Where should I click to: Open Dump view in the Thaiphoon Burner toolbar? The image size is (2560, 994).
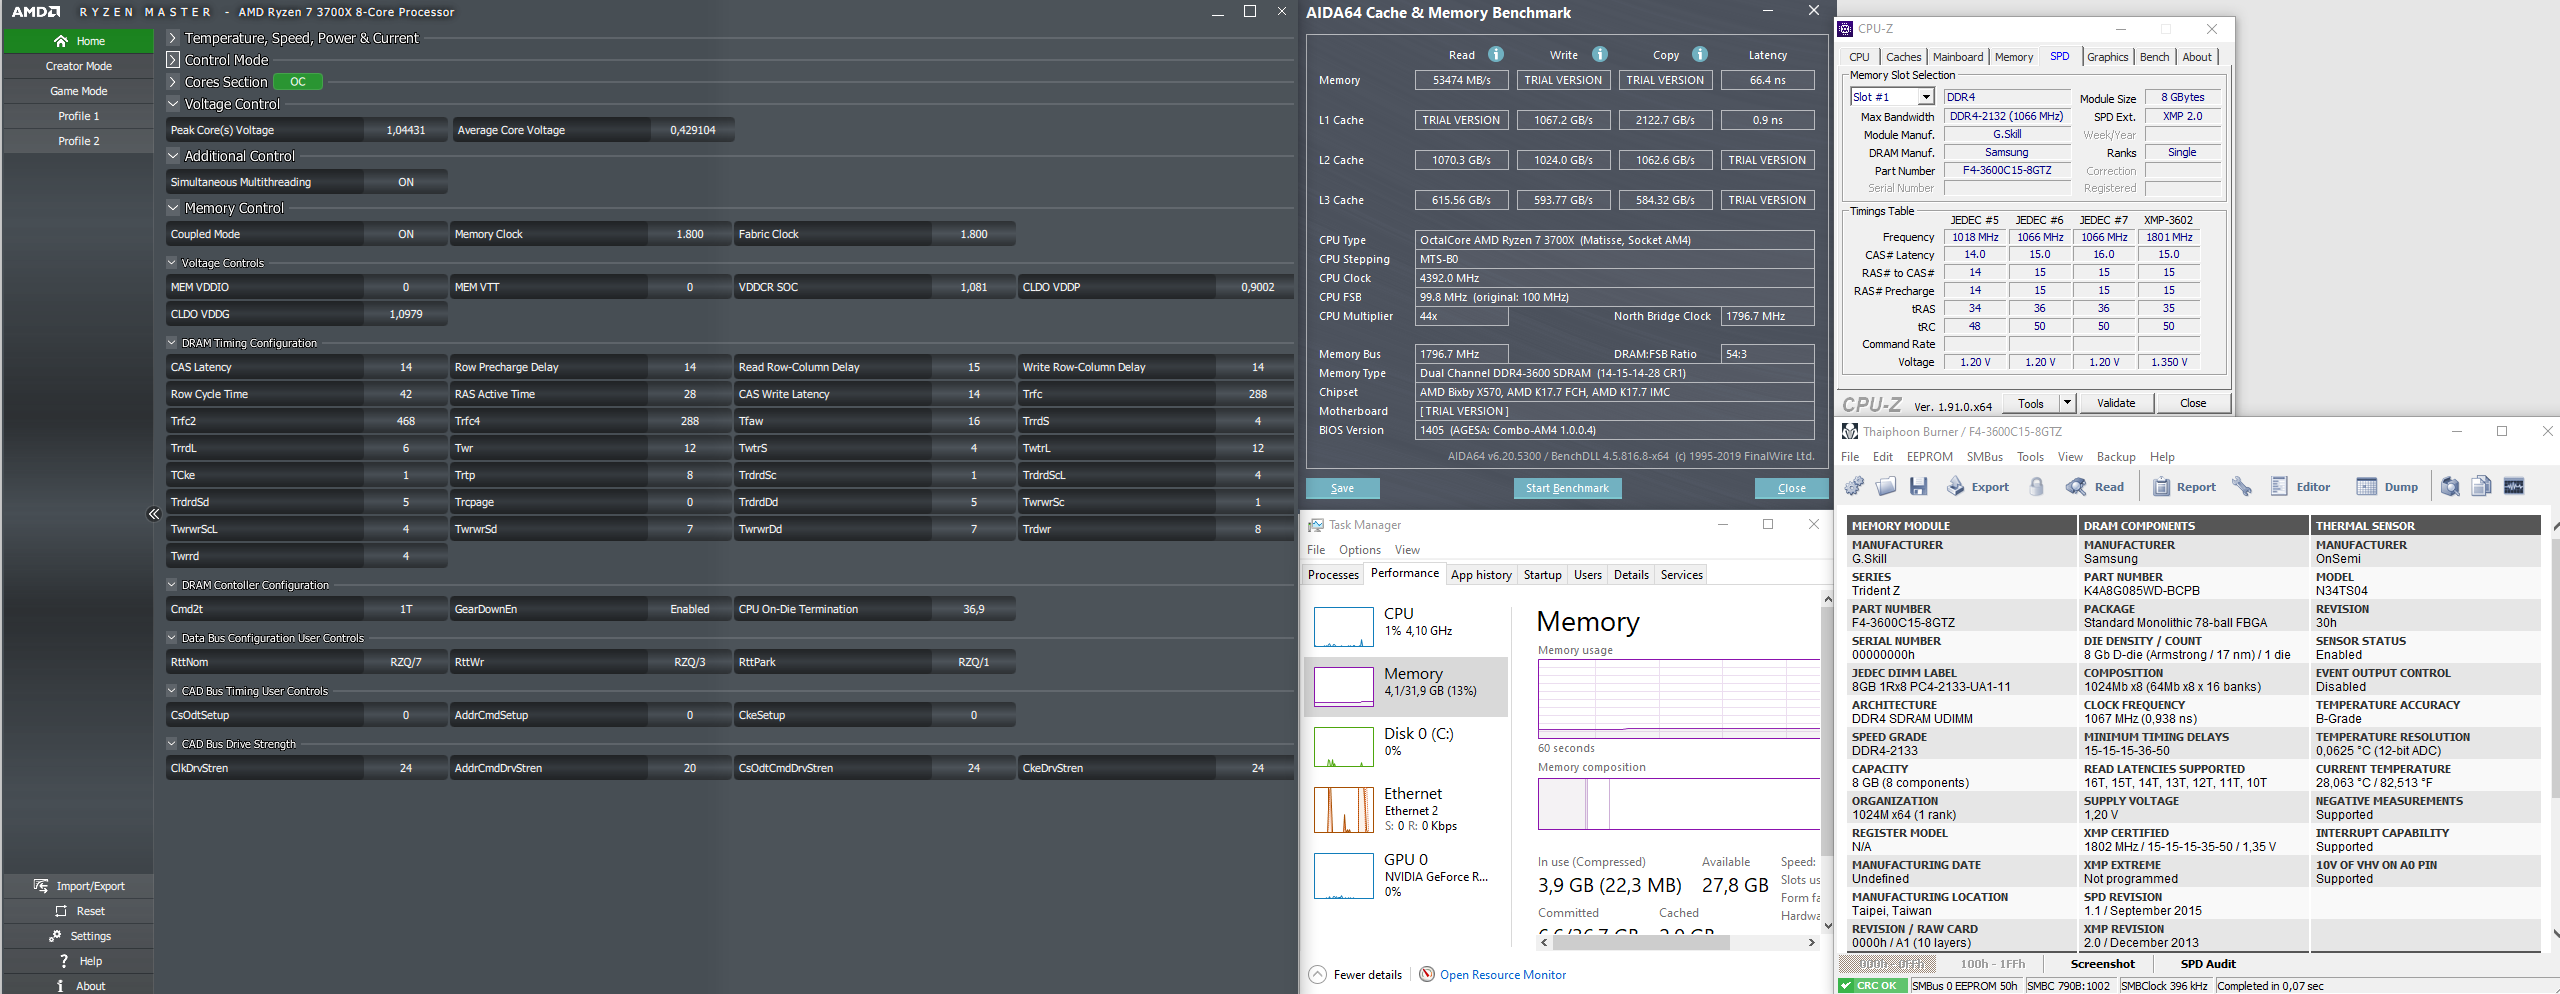(x=2387, y=487)
